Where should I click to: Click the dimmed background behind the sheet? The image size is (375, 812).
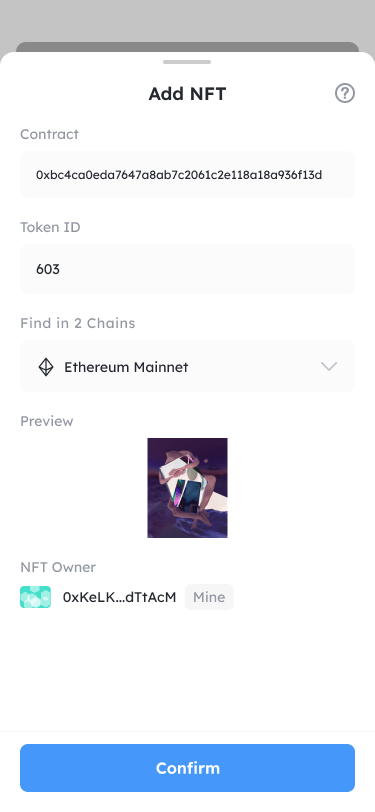click(188, 21)
